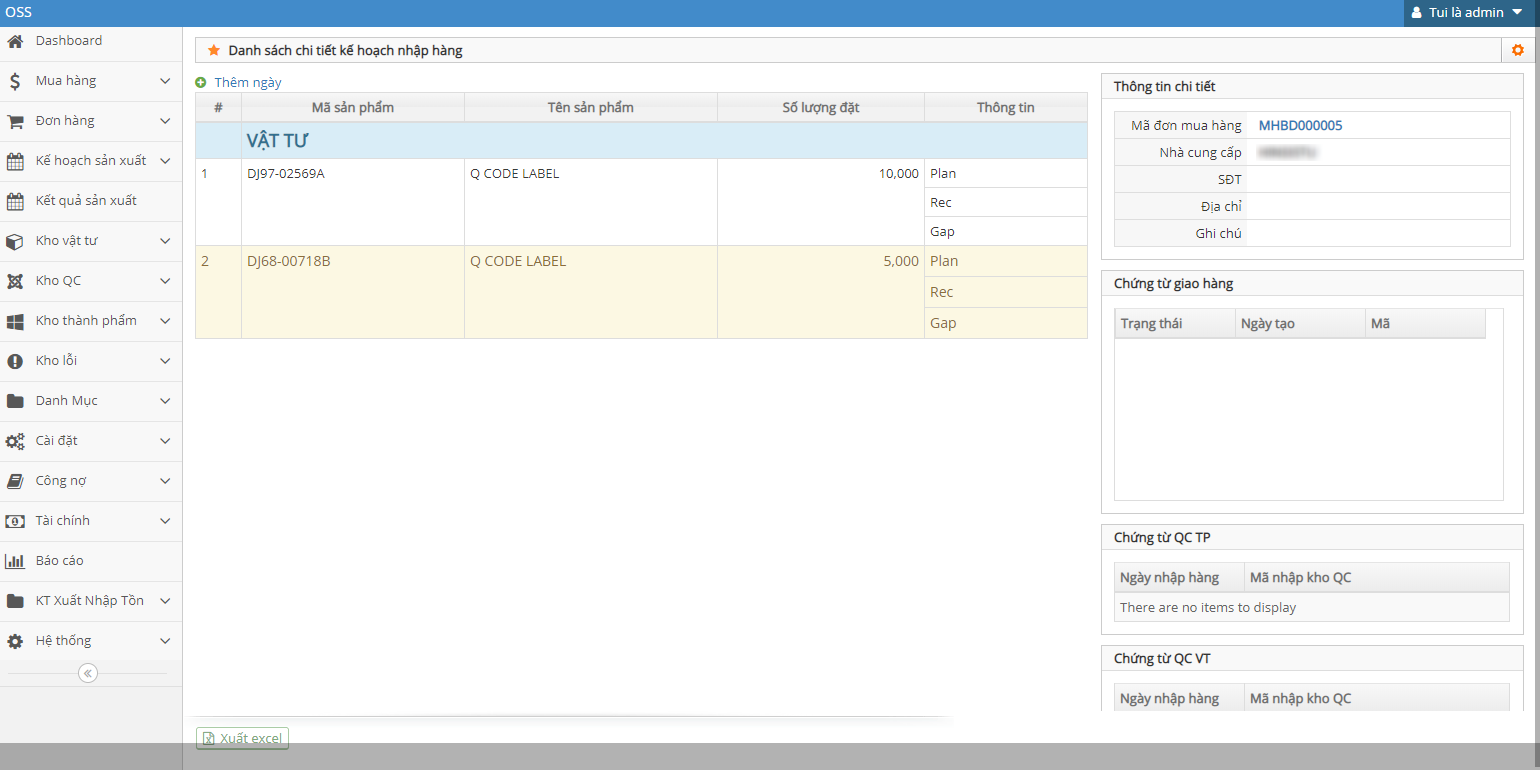Screen dimensions: 1540x770
Task: Click the book icon for Công nợ
Action: (15, 481)
